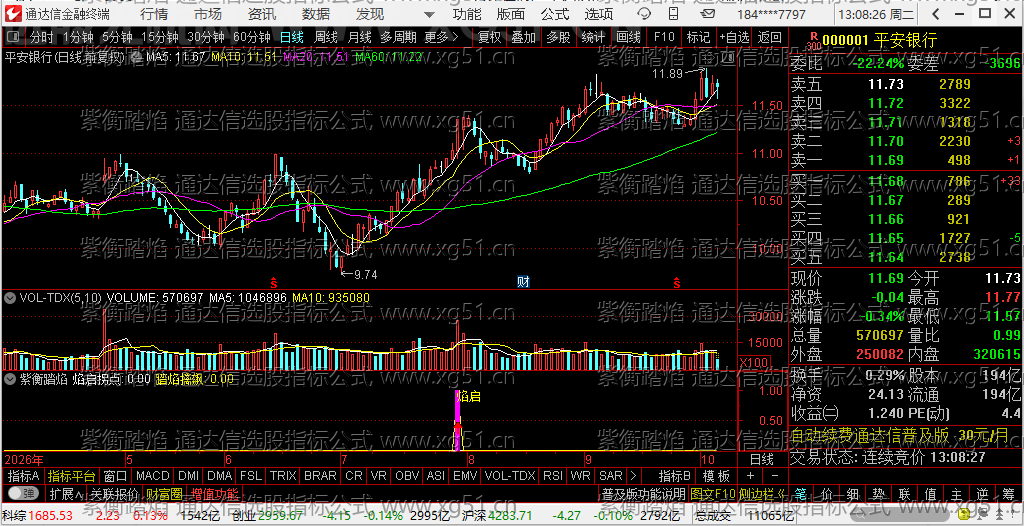The image size is (1024, 526).
Task: Open the 日线 period selector beside the timeline
Action: coord(761,457)
